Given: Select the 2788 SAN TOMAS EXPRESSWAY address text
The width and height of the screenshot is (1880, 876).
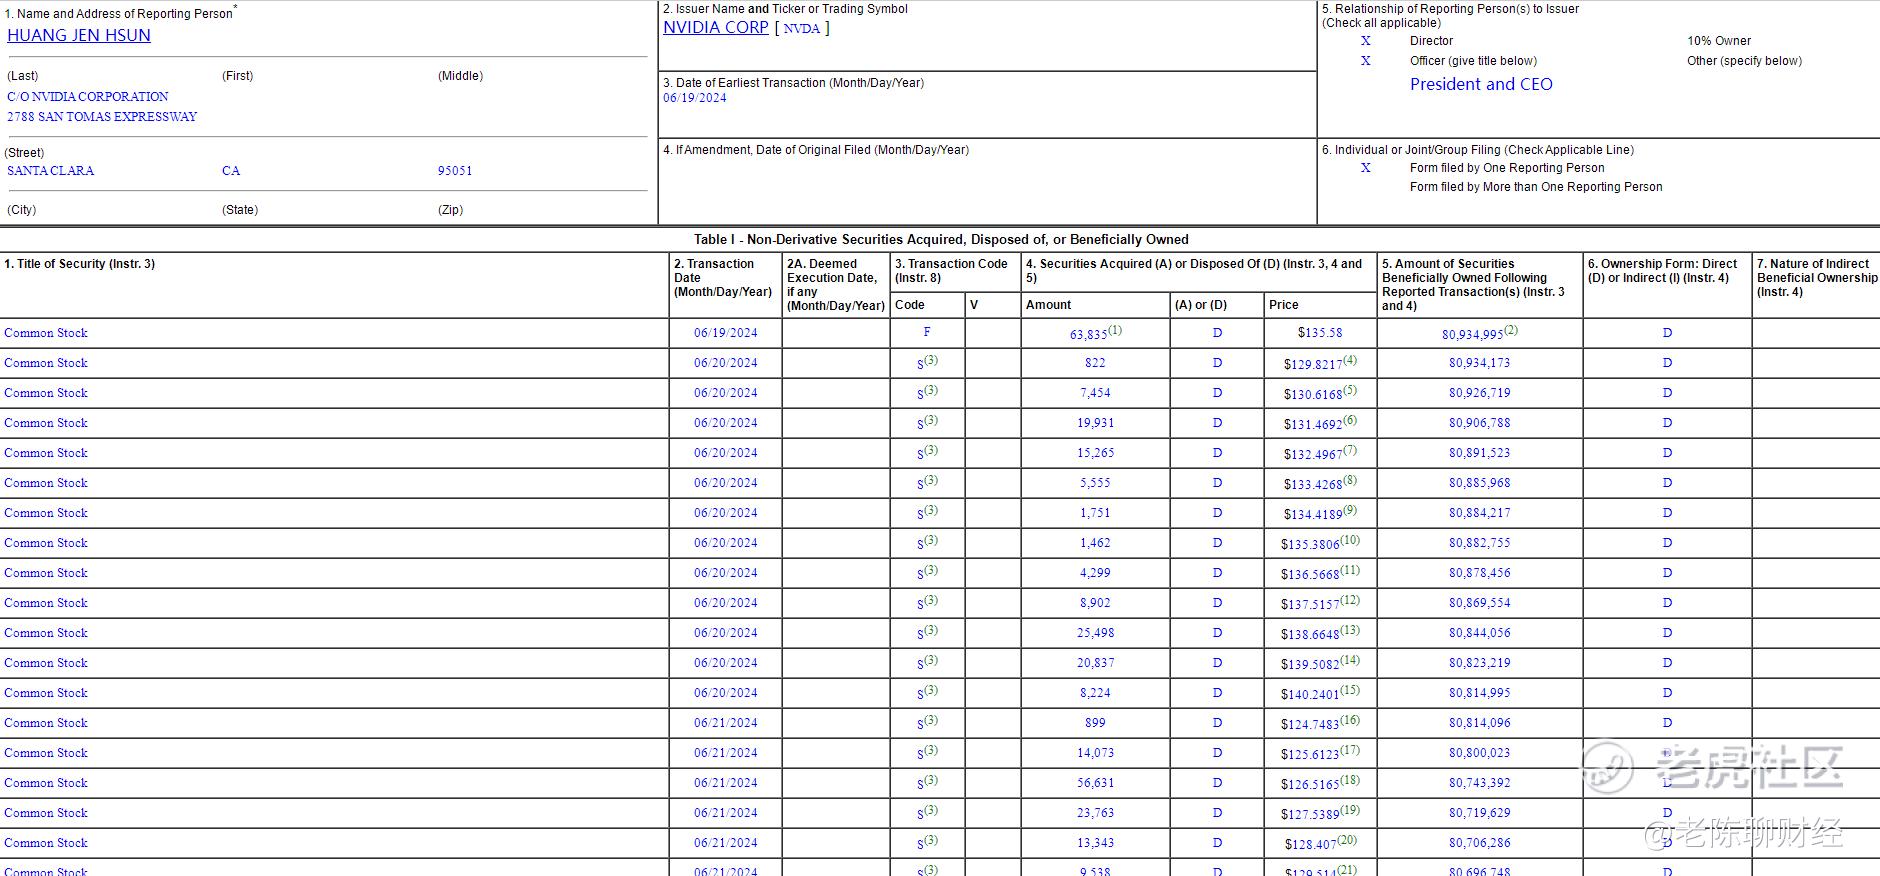Looking at the screenshot, I should (102, 117).
